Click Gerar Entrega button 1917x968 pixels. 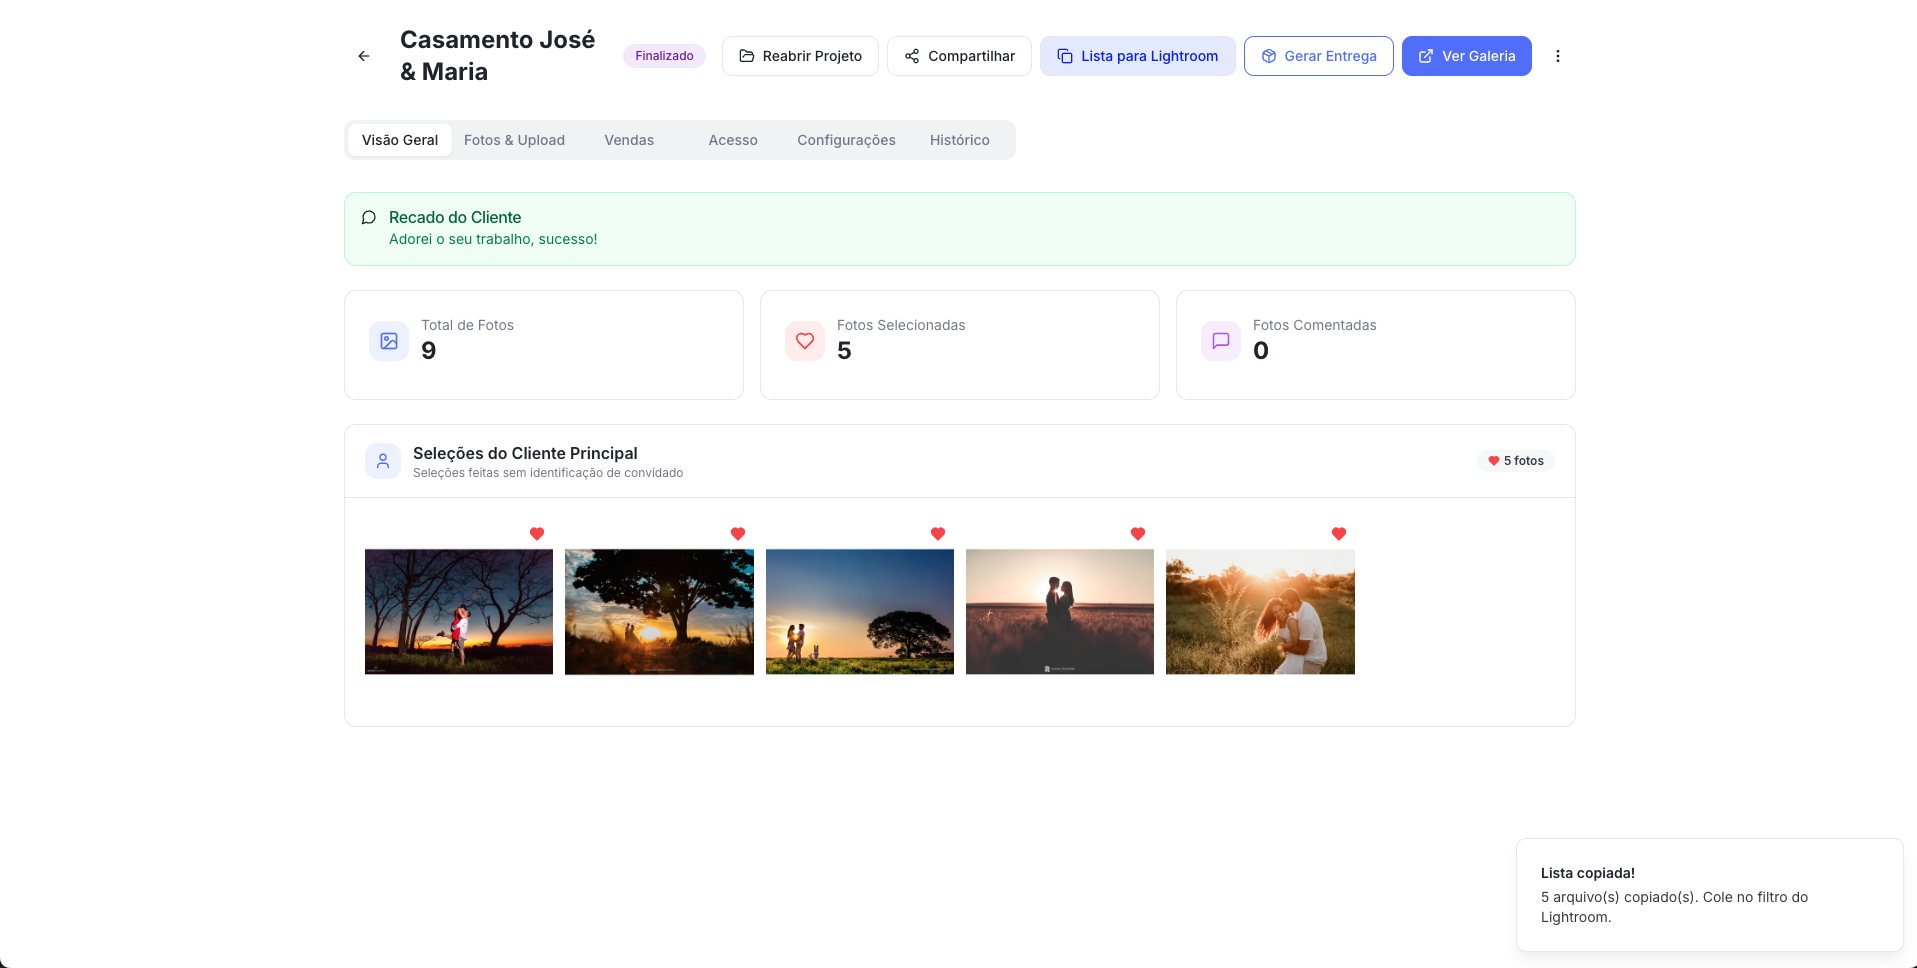[1319, 56]
